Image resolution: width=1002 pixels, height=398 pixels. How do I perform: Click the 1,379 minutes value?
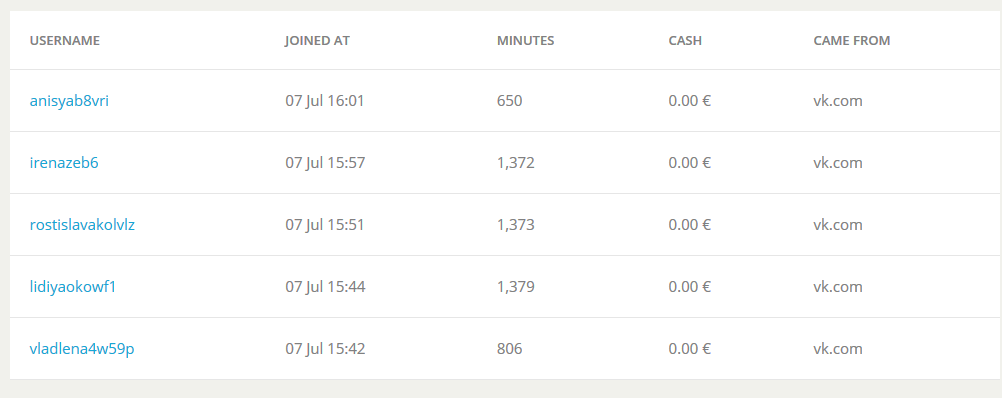(515, 287)
